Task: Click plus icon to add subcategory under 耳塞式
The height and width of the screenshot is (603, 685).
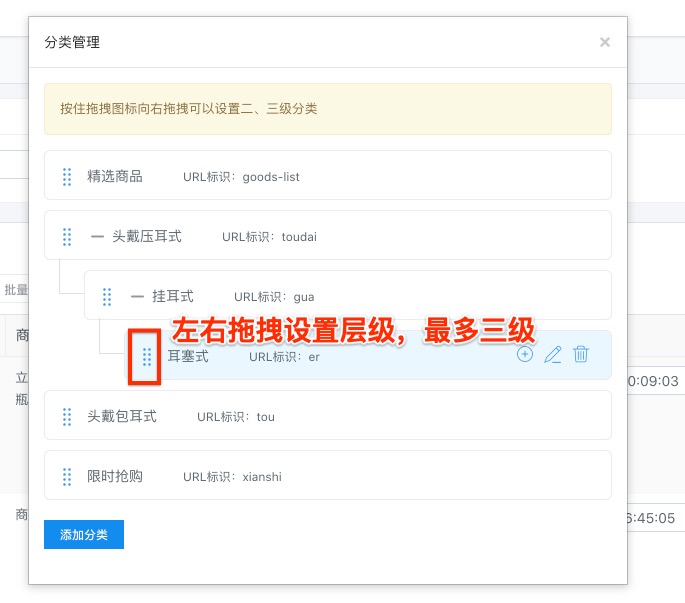Action: pos(525,355)
